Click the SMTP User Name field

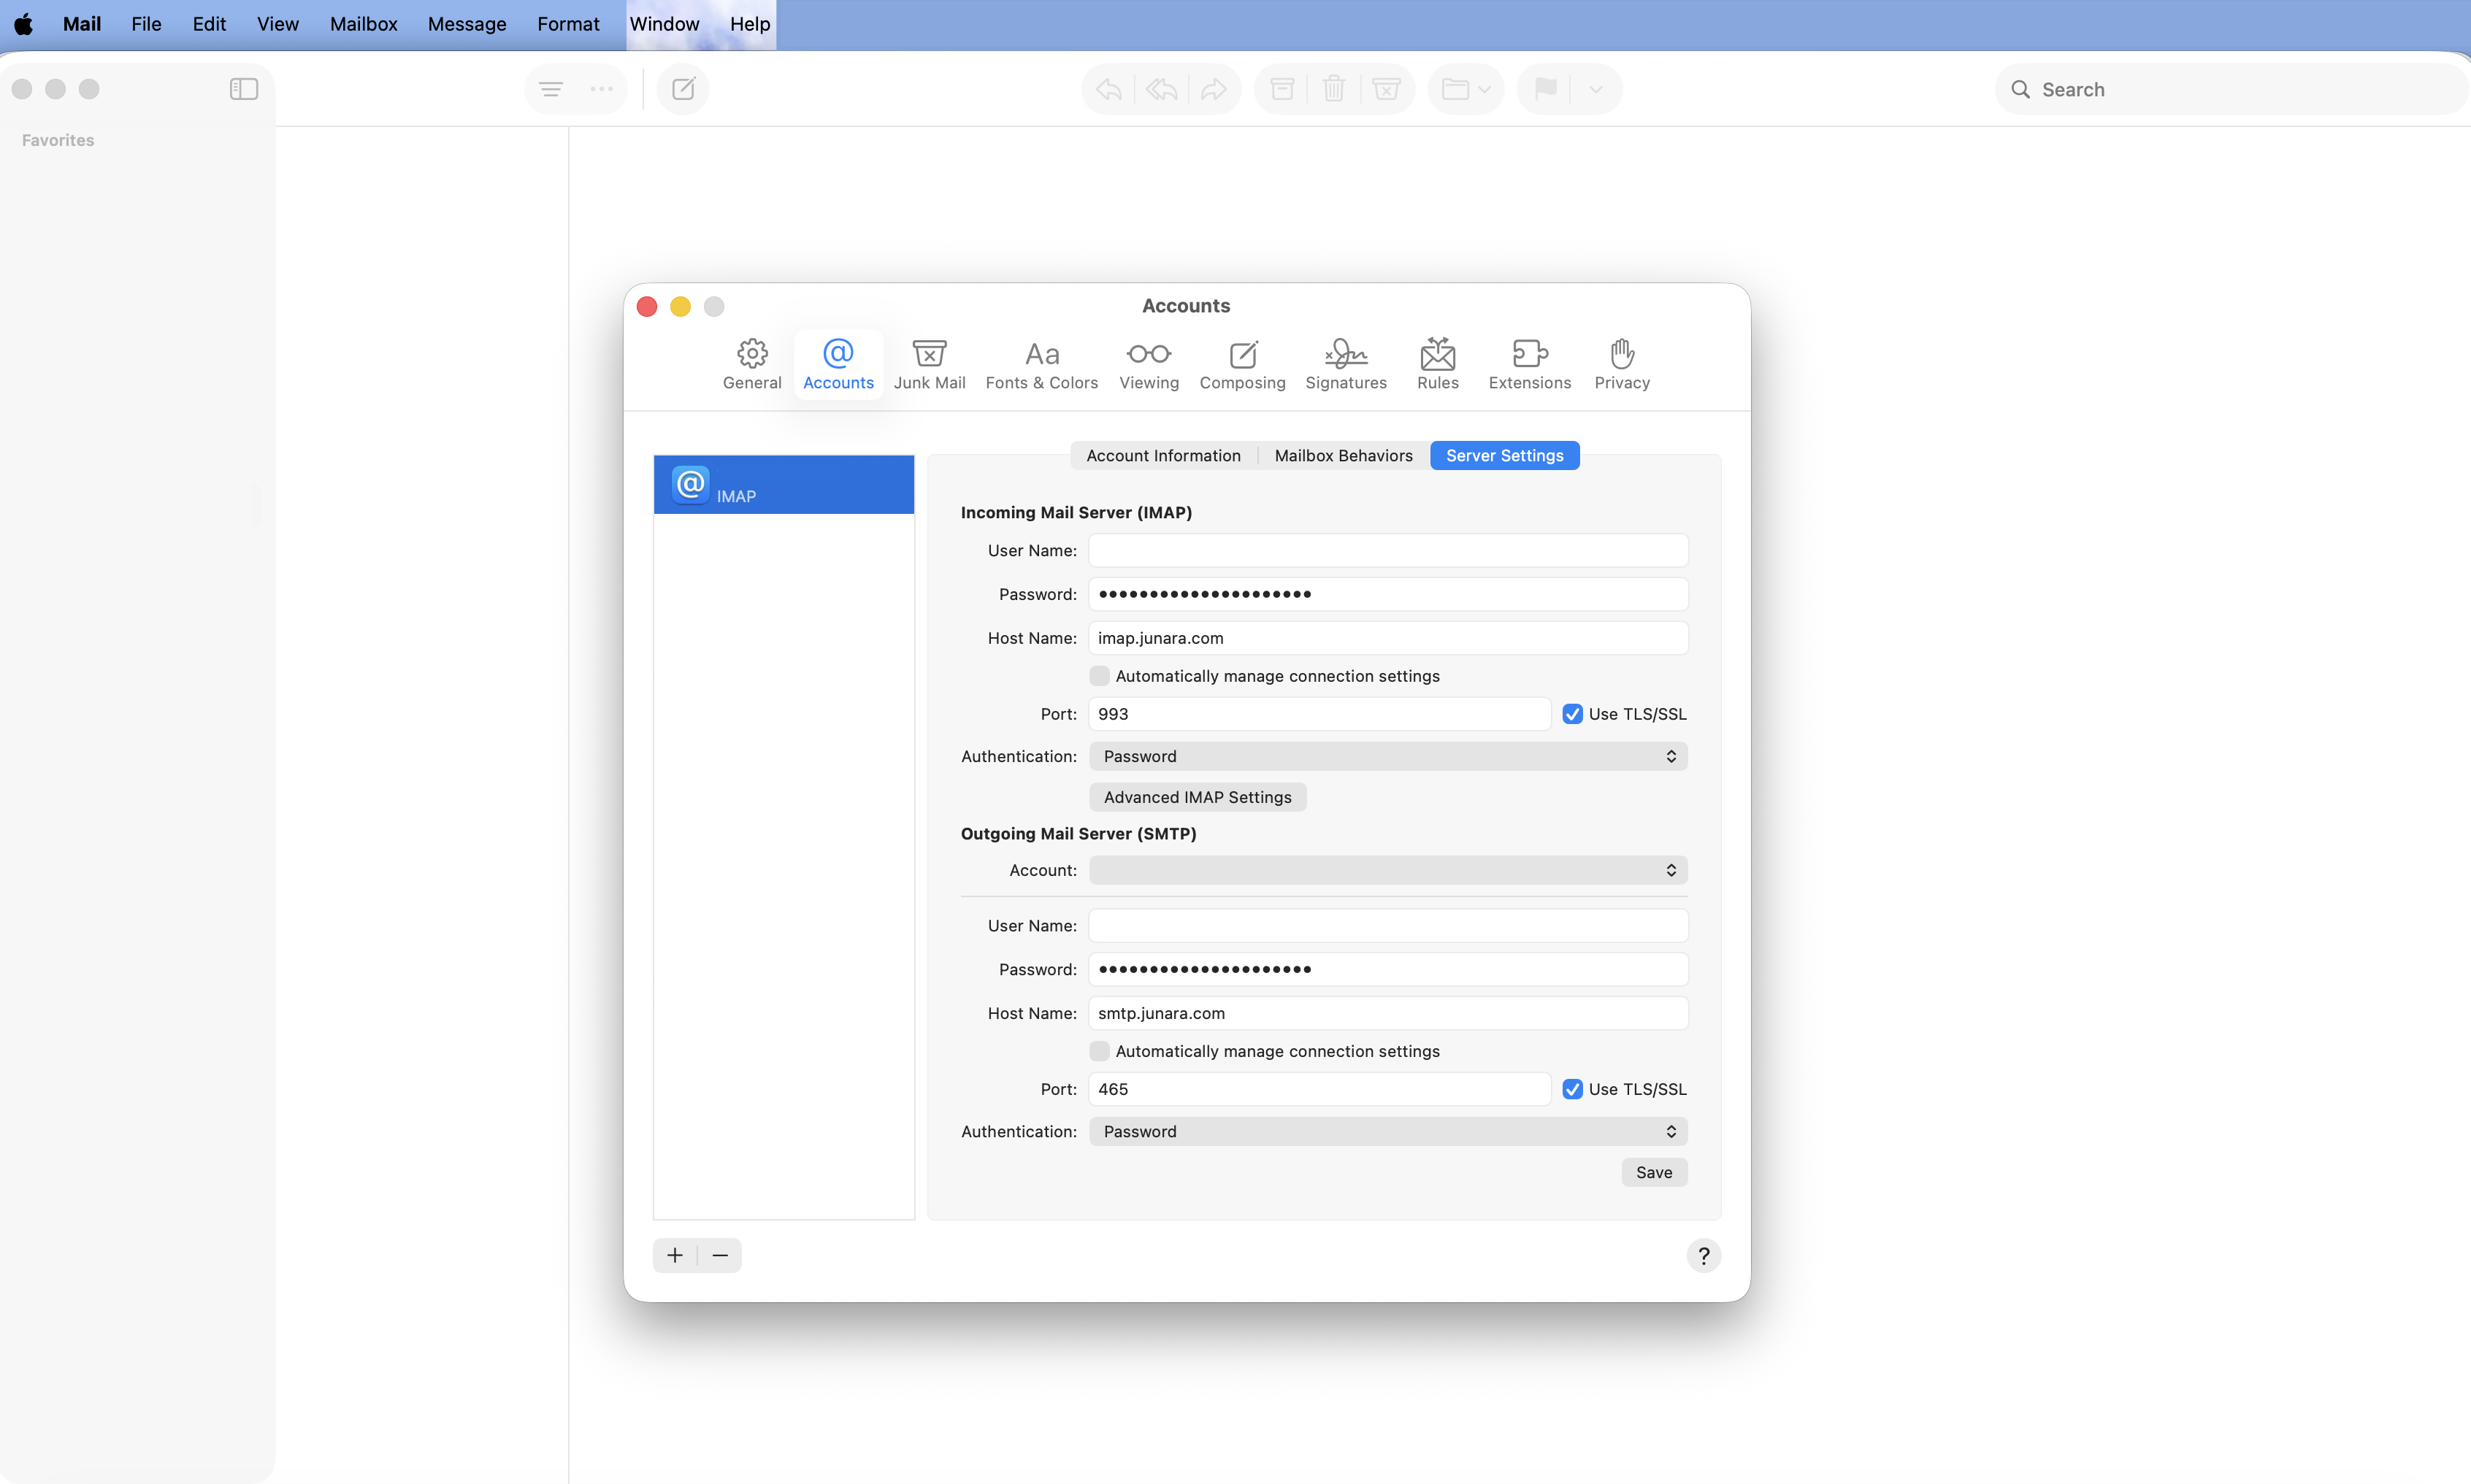point(1388,925)
